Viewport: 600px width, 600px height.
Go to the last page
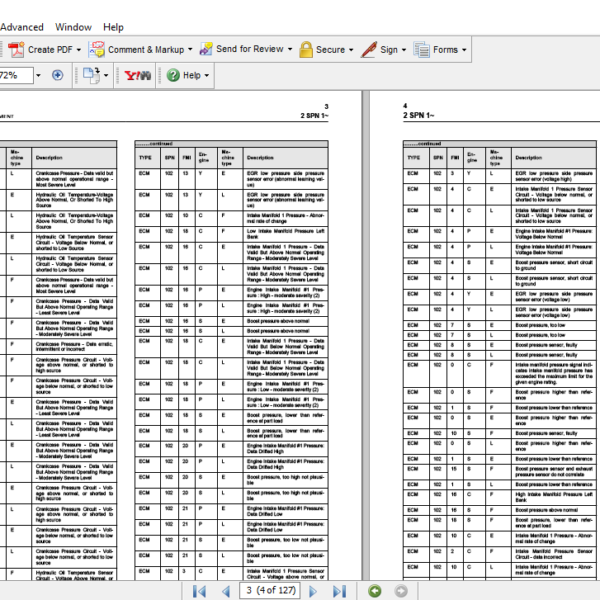point(339,591)
